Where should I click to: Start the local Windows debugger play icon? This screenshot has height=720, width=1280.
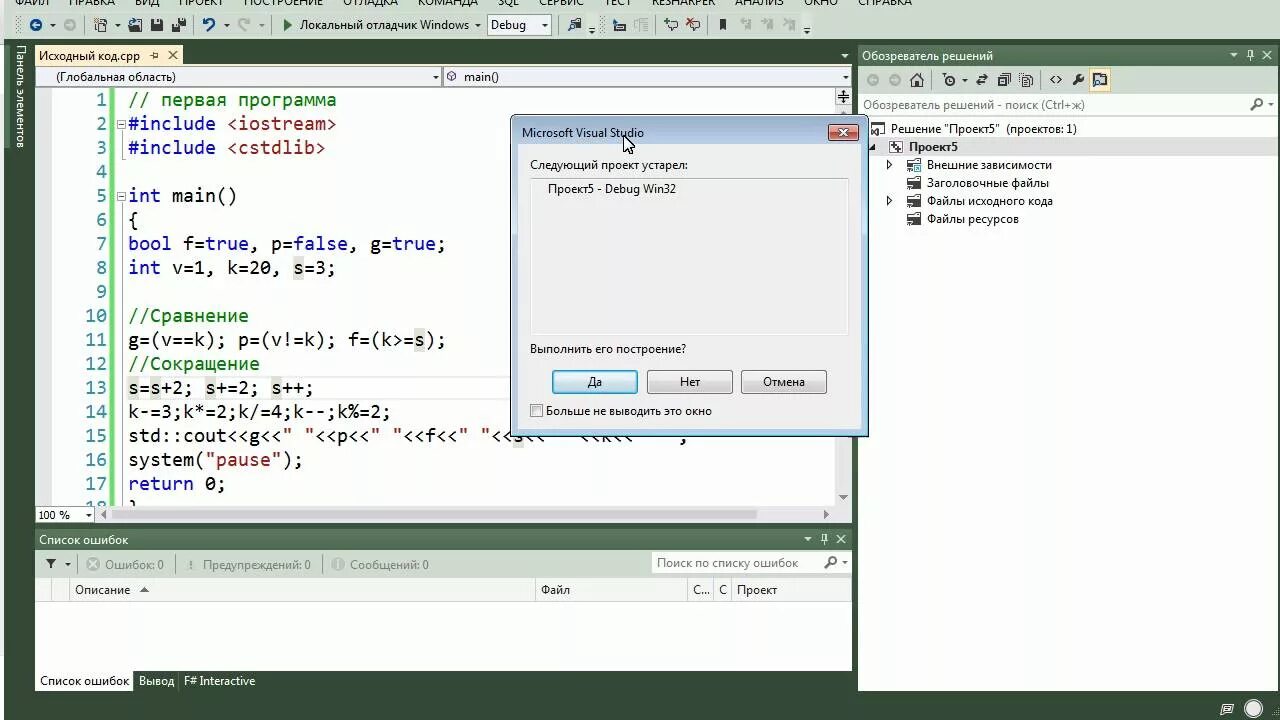pyautogui.click(x=287, y=25)
